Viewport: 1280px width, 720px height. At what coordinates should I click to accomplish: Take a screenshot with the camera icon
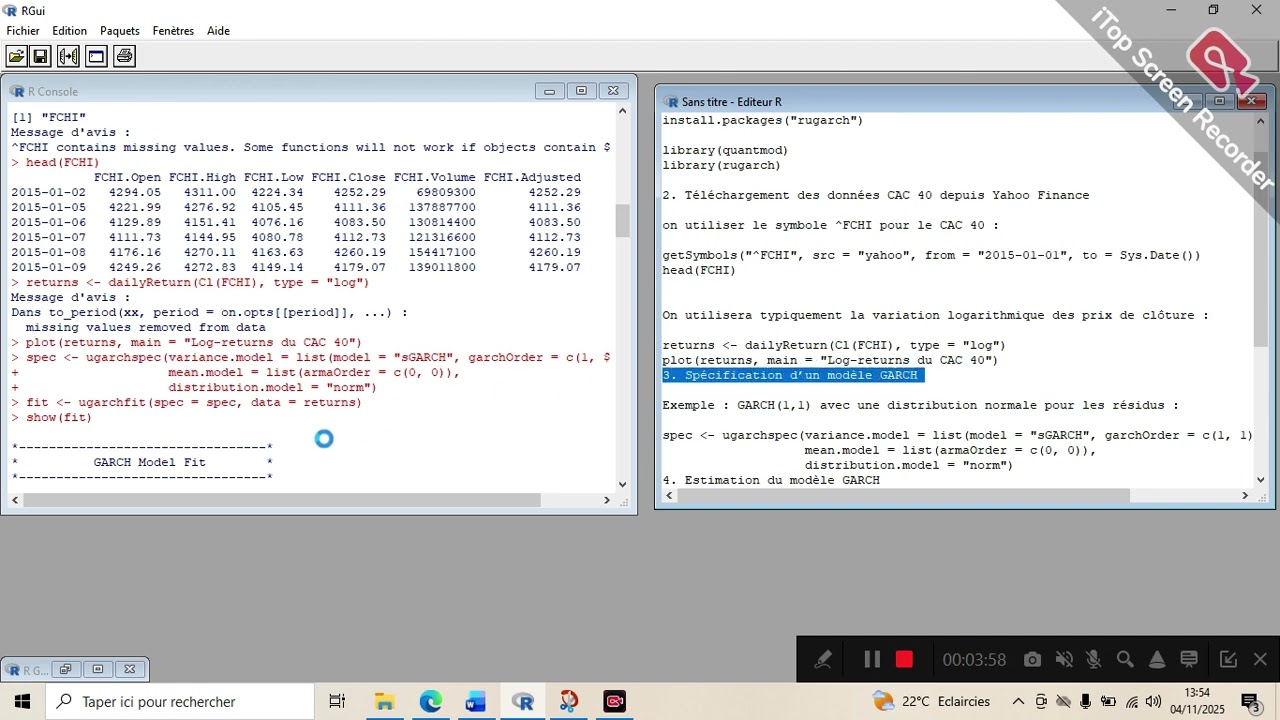click(x=1032, y=659)
